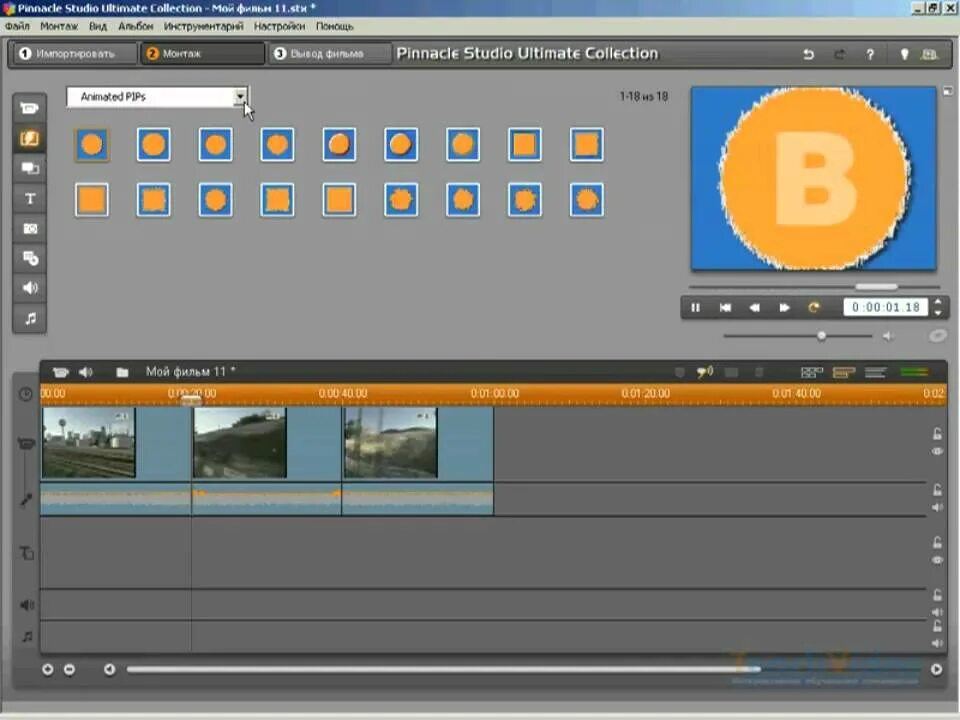Click the project folder icon above timeline
The image size is (960, 720).
tap(122, 372)
